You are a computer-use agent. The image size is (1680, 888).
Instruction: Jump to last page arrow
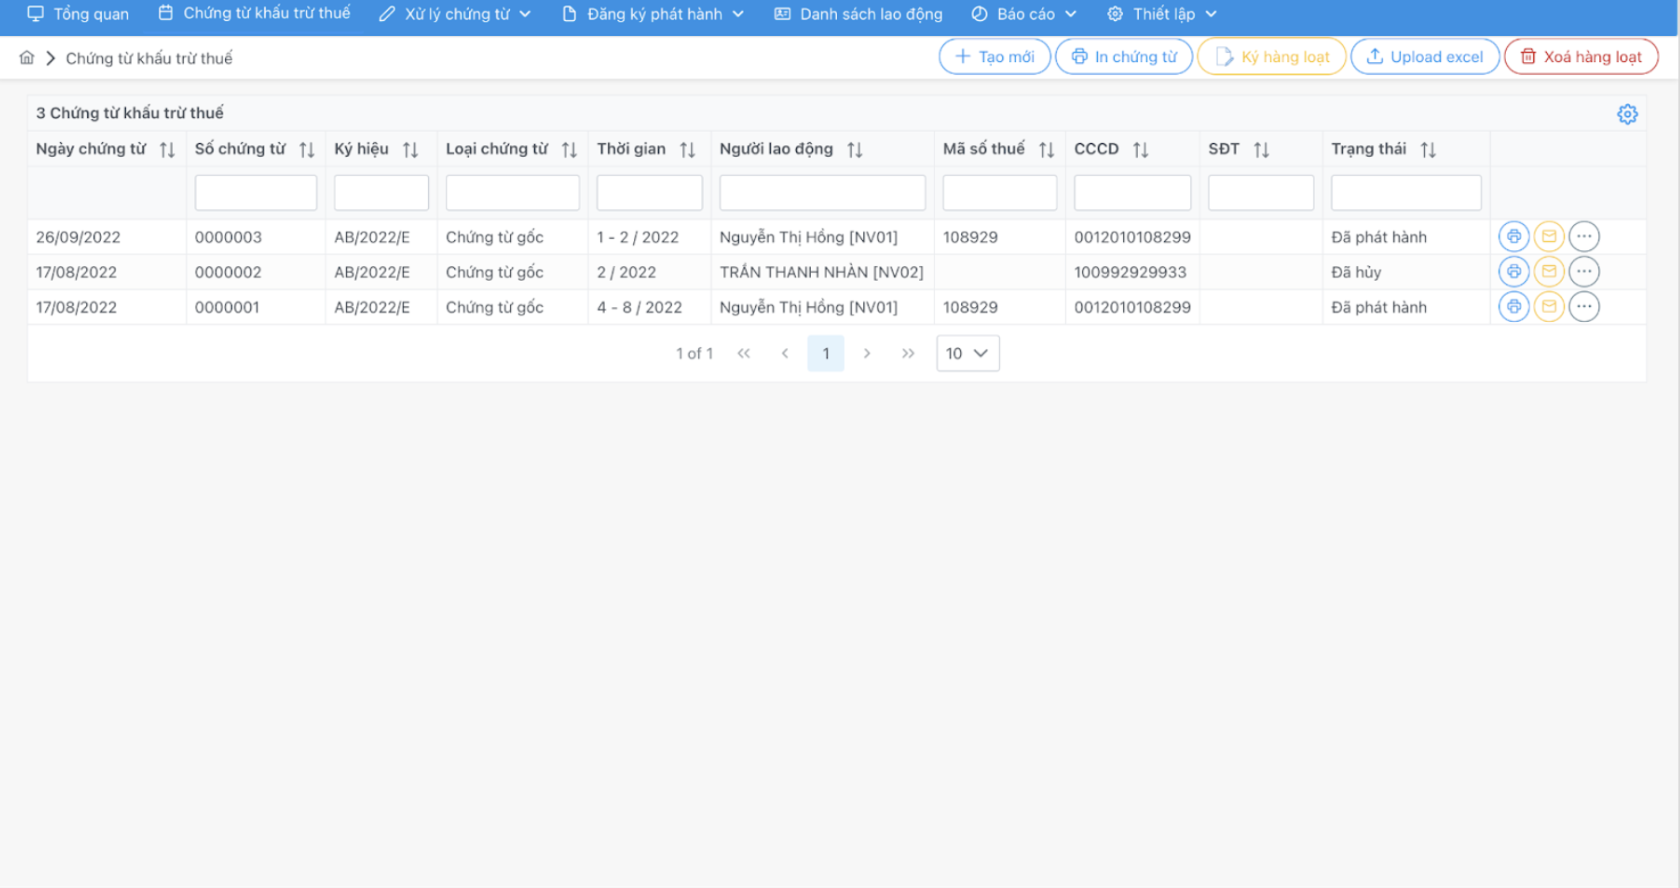click(x=908, y=353)
